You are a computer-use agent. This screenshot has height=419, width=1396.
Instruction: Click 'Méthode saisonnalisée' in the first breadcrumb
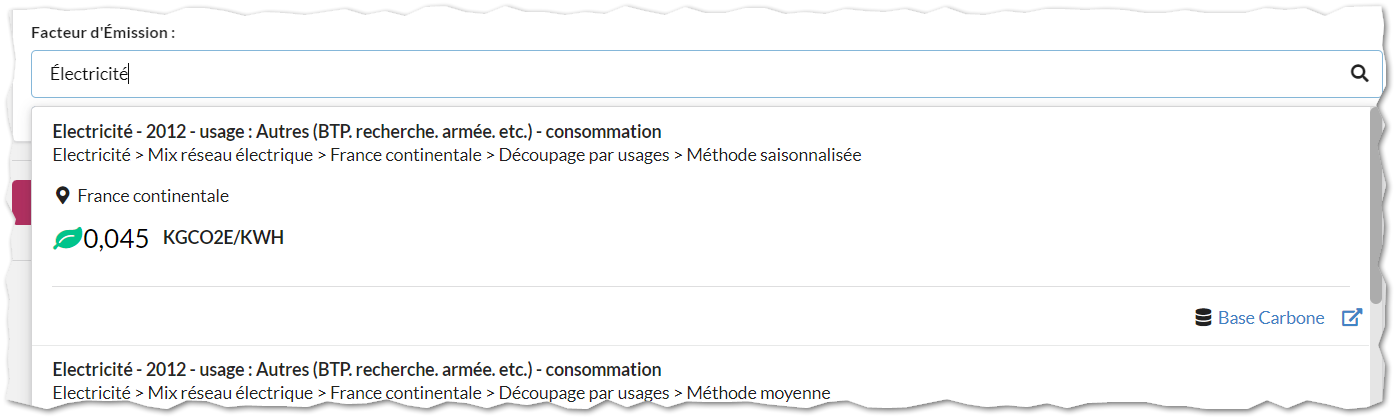point(774,155)
